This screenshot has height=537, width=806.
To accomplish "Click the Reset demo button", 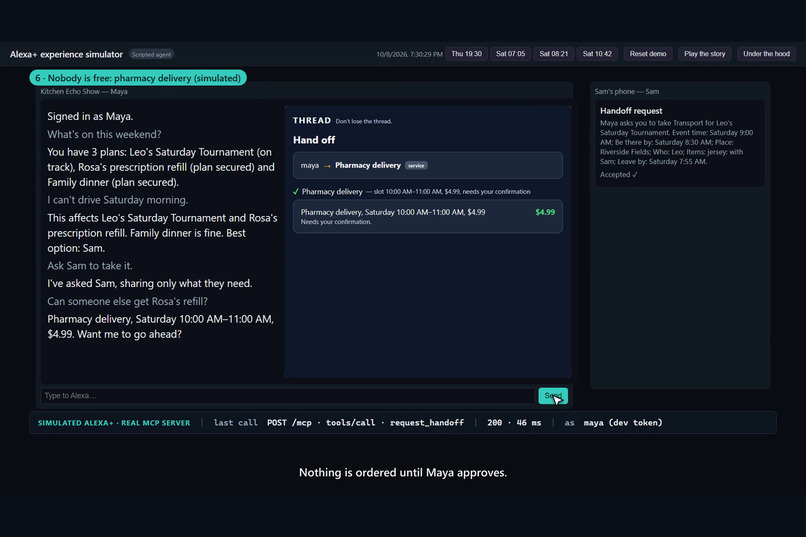I will [648, 54].
